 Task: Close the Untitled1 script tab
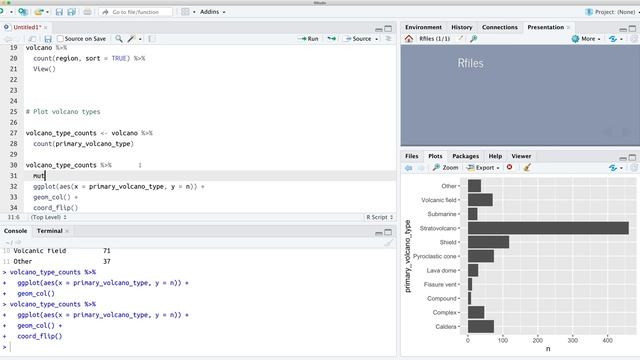tap(46, 28)
